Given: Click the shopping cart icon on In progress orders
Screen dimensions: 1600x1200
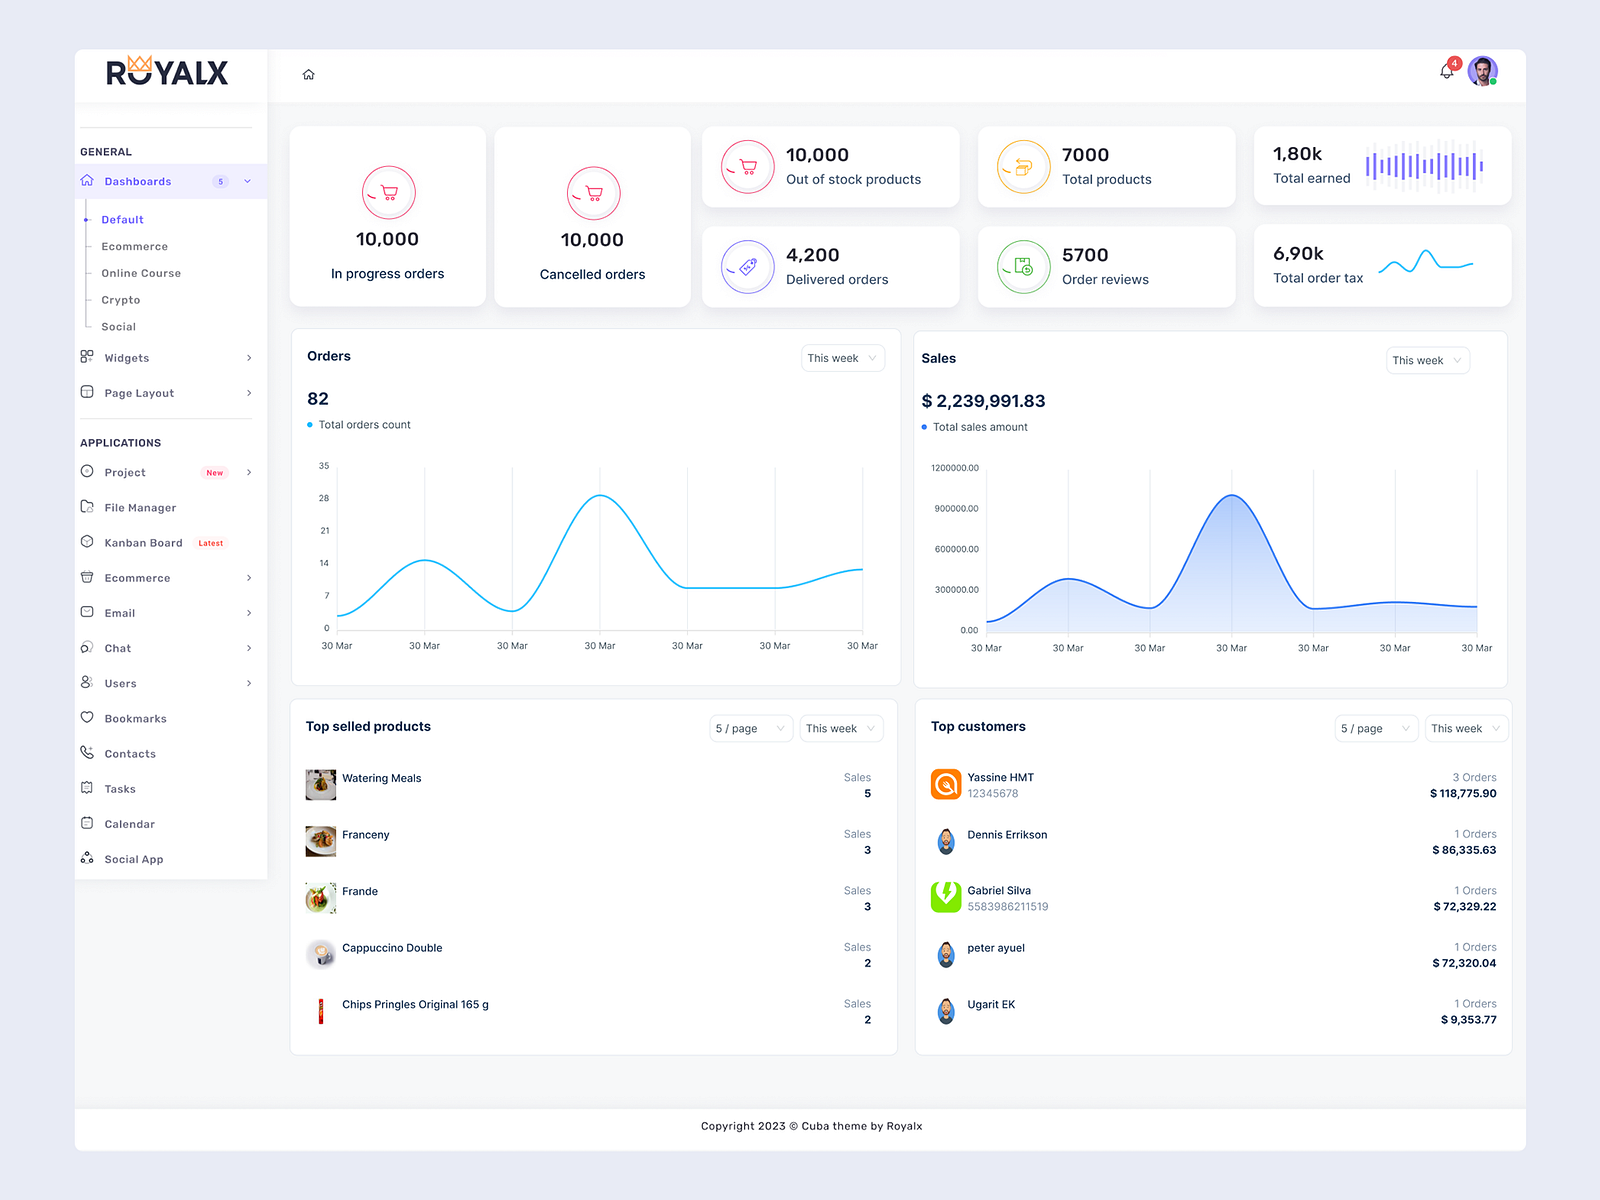Looking at the screenshot, I should pyautogui.click(x=388, y=192).
